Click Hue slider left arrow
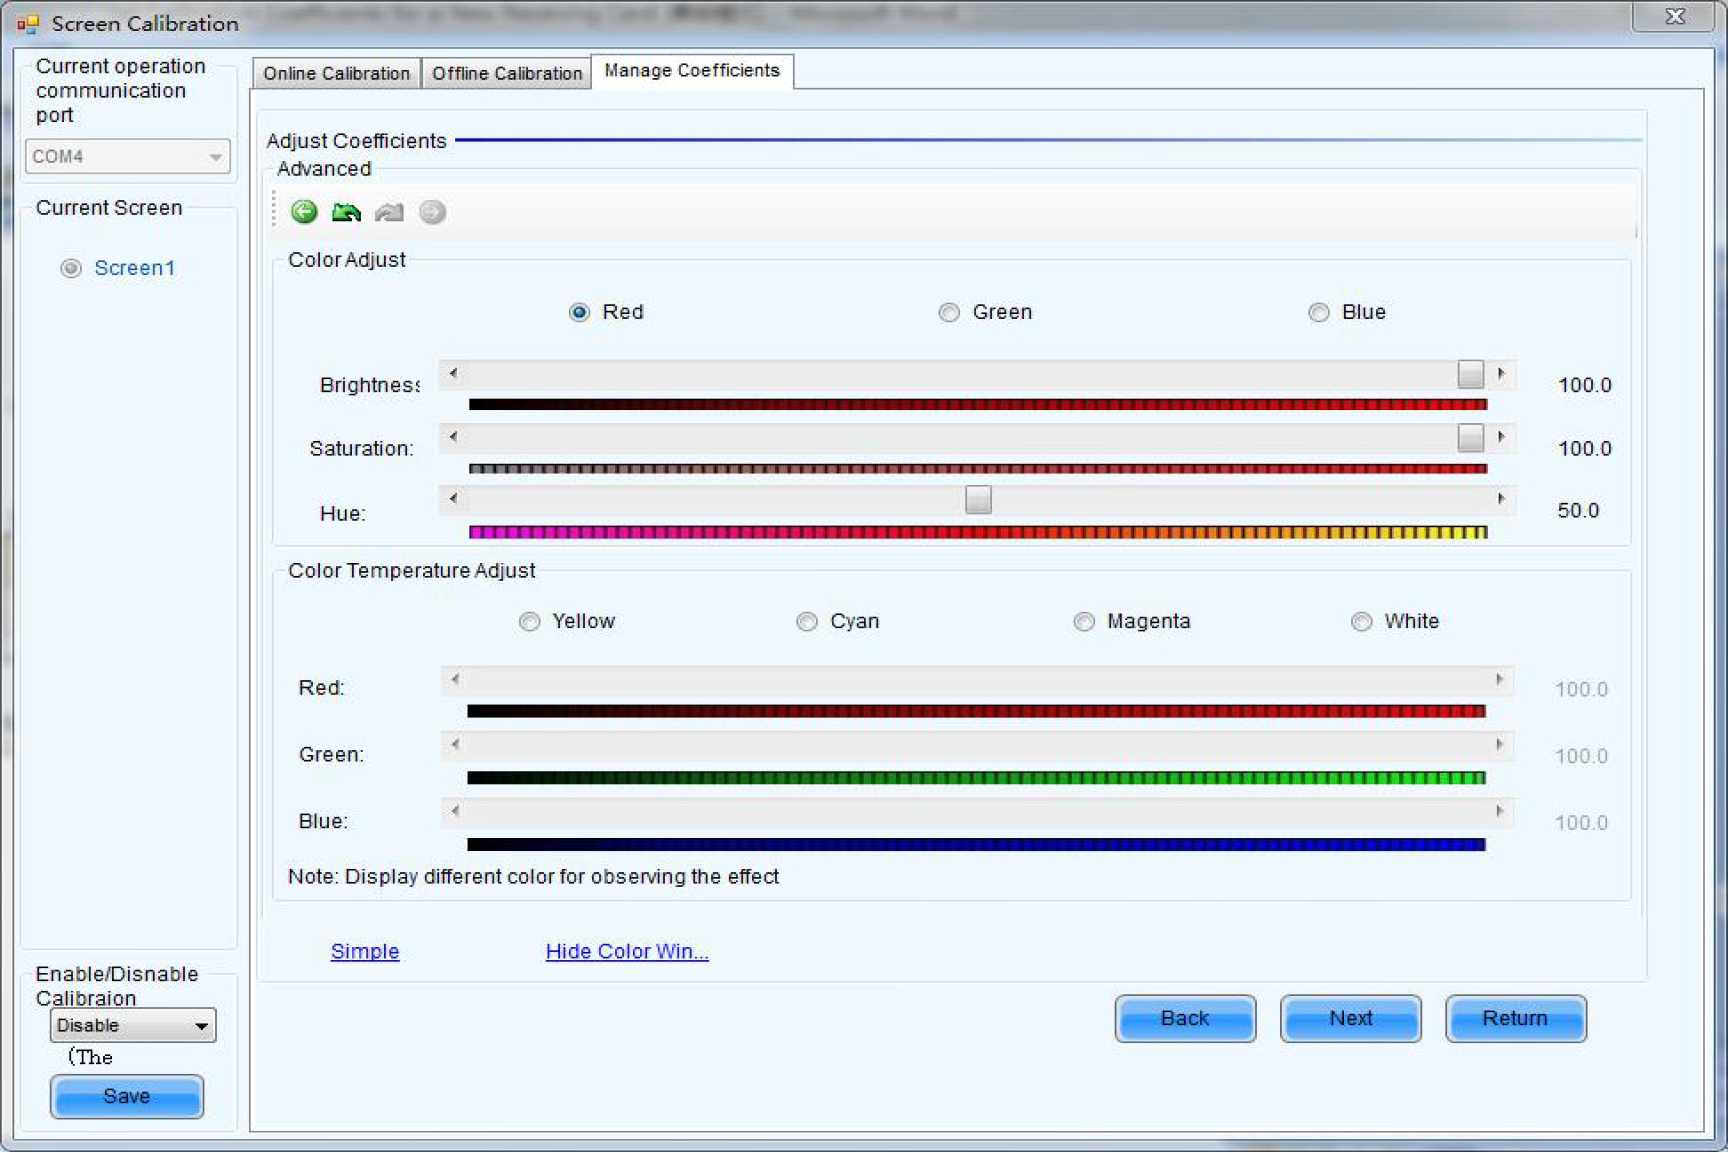The height and width of the screenshot is (1153, 1728). click(x=453, y=499)
